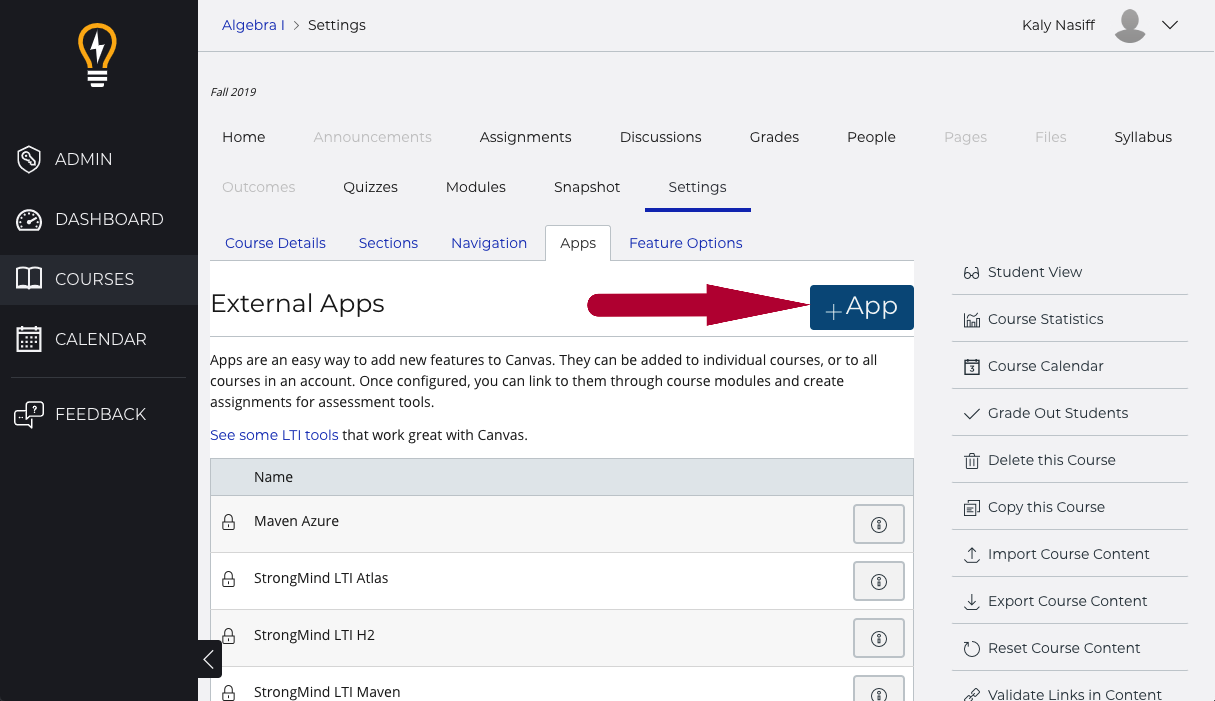This screenshot has height=701, width=1215.
Task: Switch to the Navigation tab
Action: pyautogui.click(x=489, y=243)
